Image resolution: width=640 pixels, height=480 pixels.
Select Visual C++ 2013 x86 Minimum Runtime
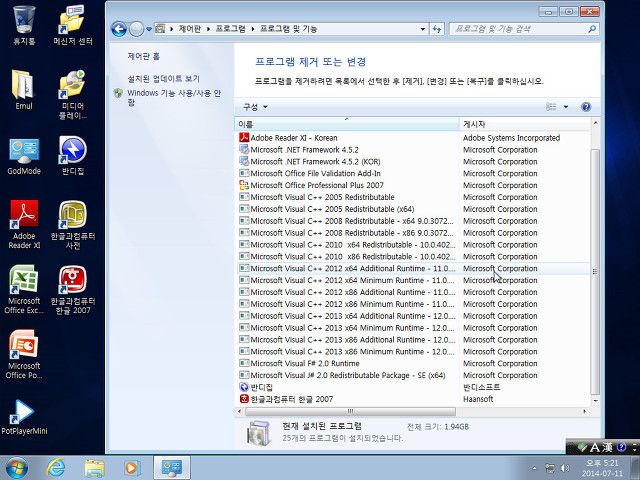412,351
